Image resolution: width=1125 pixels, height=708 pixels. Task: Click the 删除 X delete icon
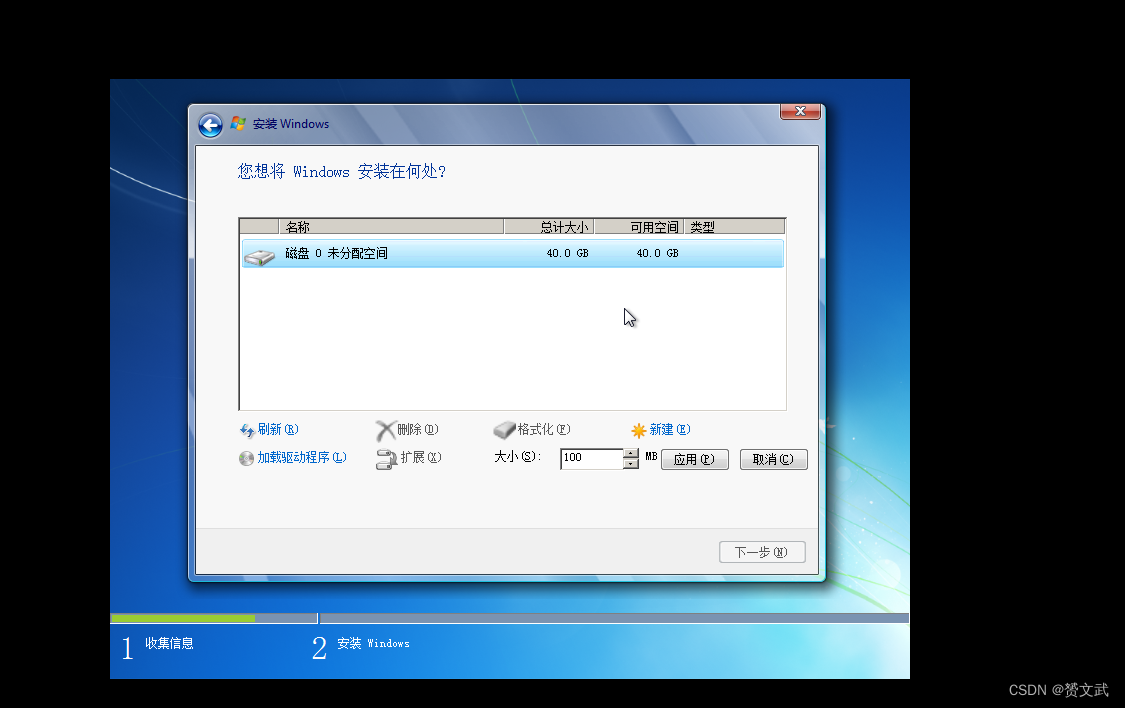click(x=385, y=430)
